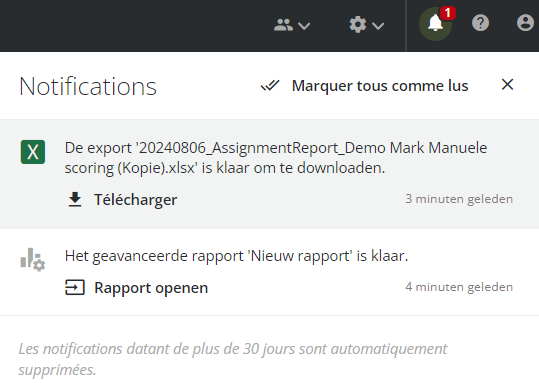The width and height of the screenshot is (539, 383).
Task: Expand the settings gear chevron
Action: (x=378, y=26)
